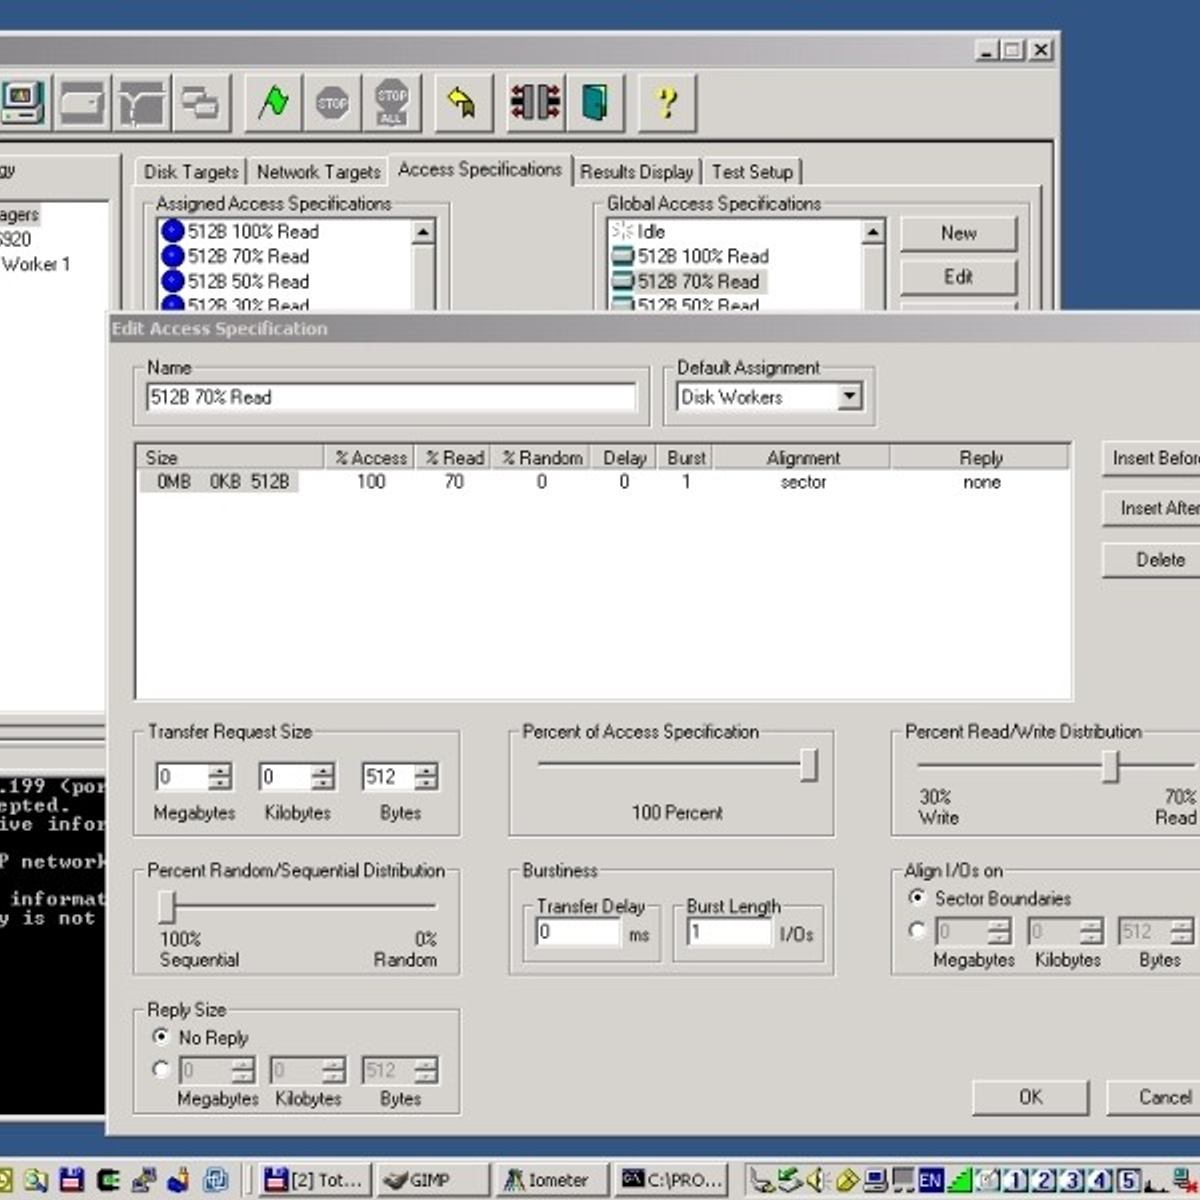Click the Start Disk Worker toolbar icon
The height and width of the screenshot is (1200, 1200).
click(x=82, y=102)
